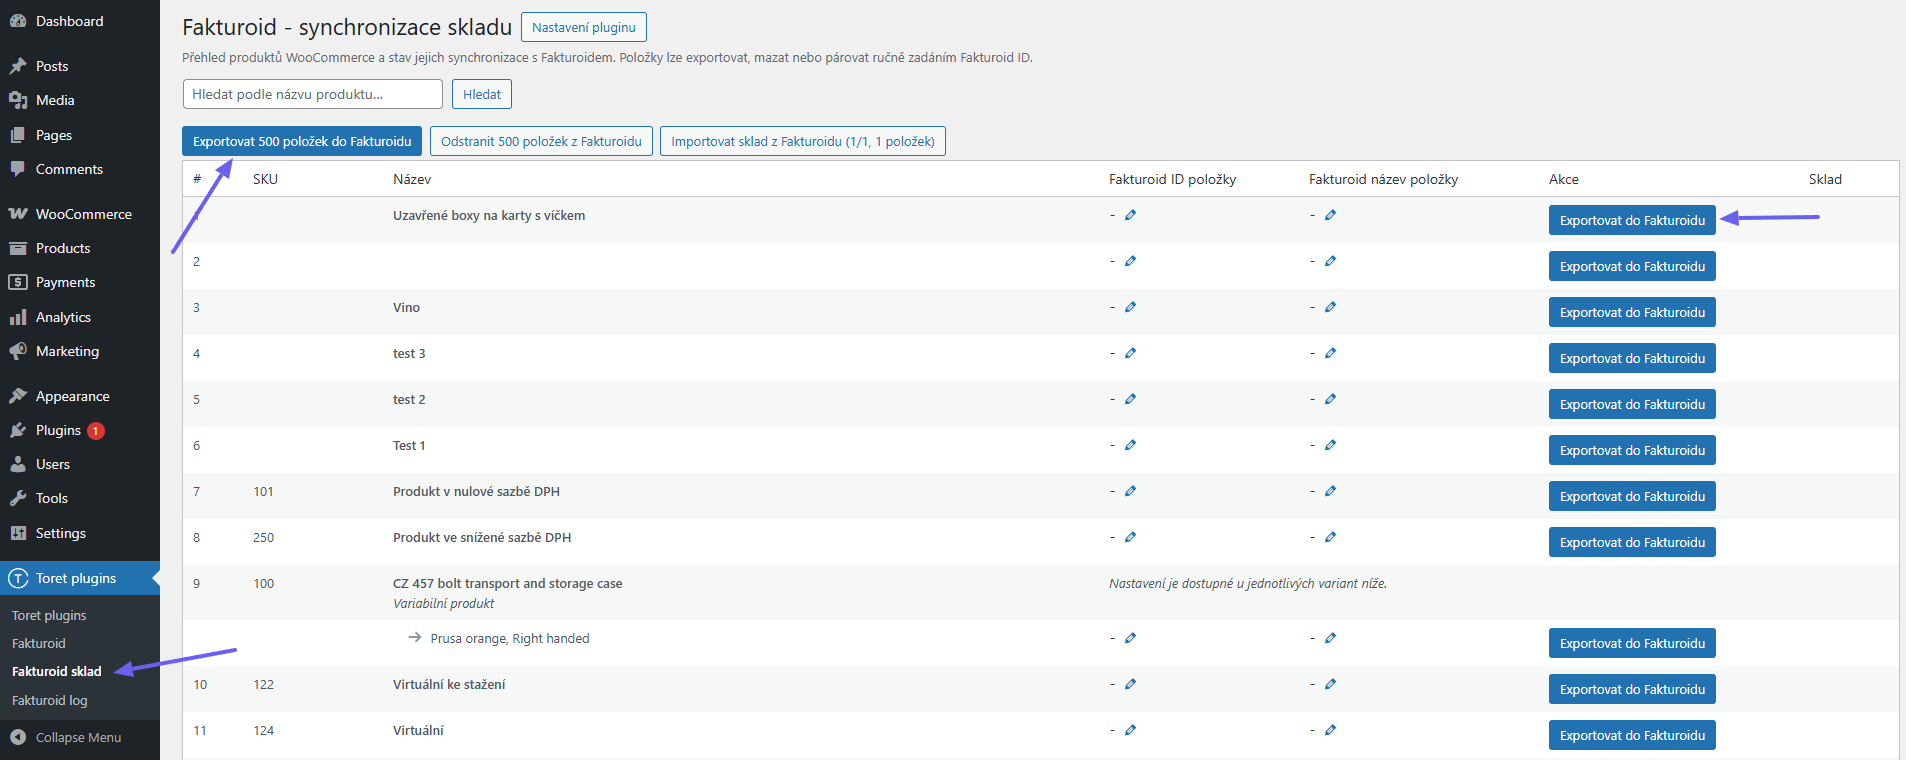Click the Dashboard icon in sidebar
The width and height of the screenshot is (1906, 760).
coord(18,21)
